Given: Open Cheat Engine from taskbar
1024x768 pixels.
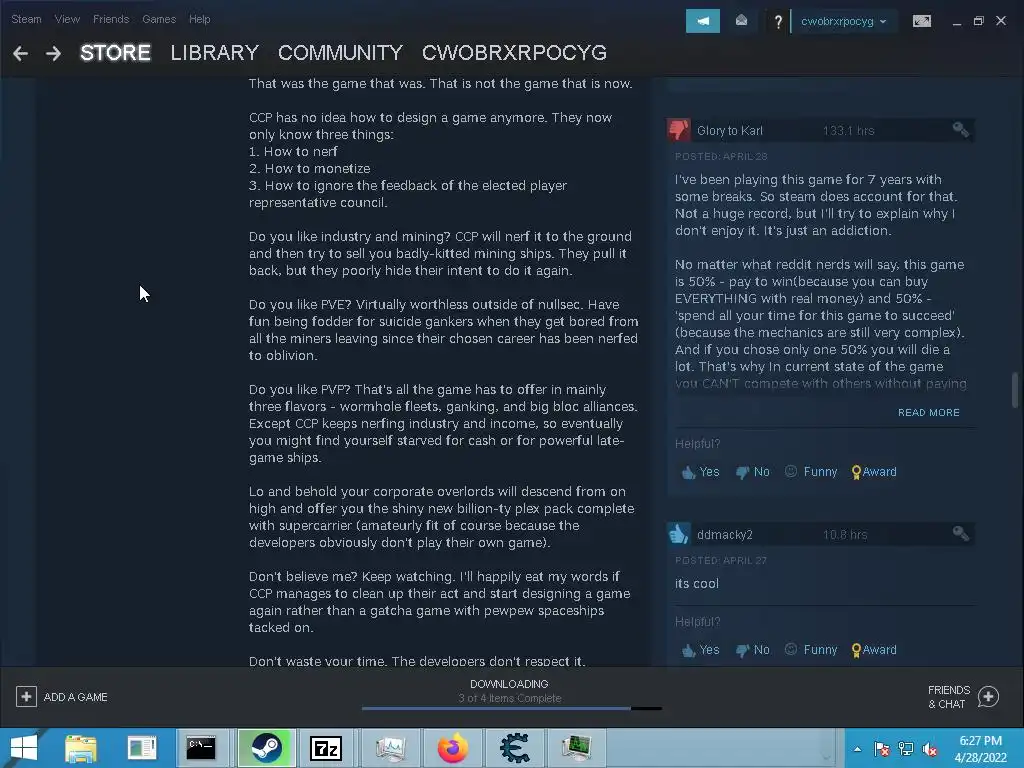Looking at the screenshot, I should pos(515,748).
